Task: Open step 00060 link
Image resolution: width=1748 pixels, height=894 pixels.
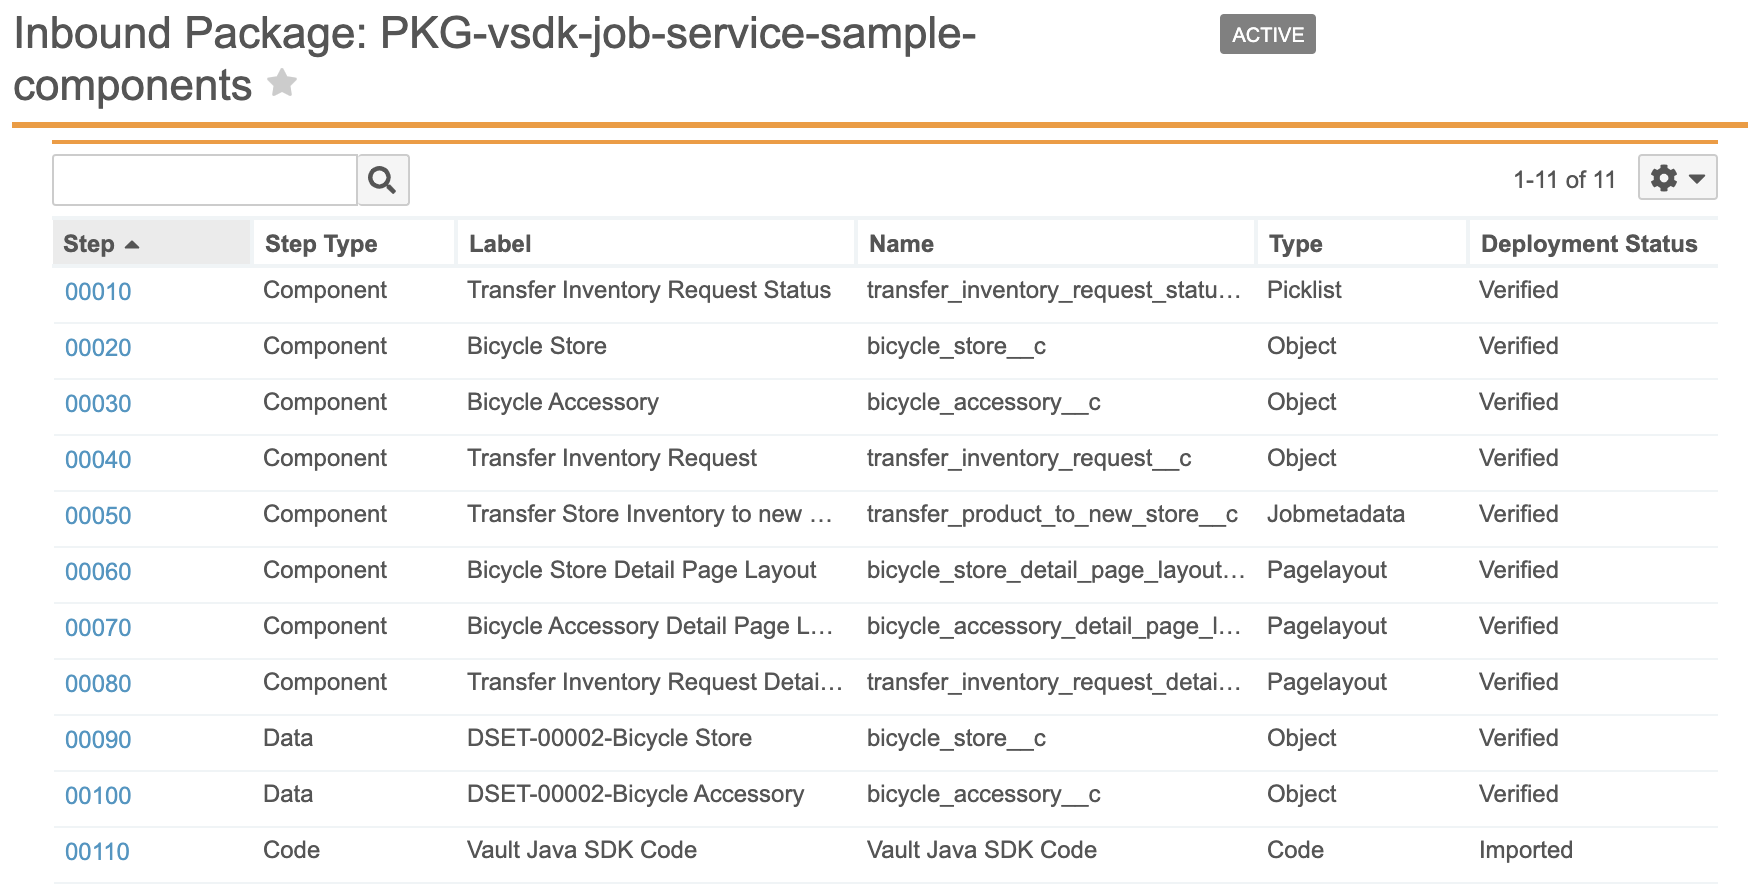Action: click(98, 572)
